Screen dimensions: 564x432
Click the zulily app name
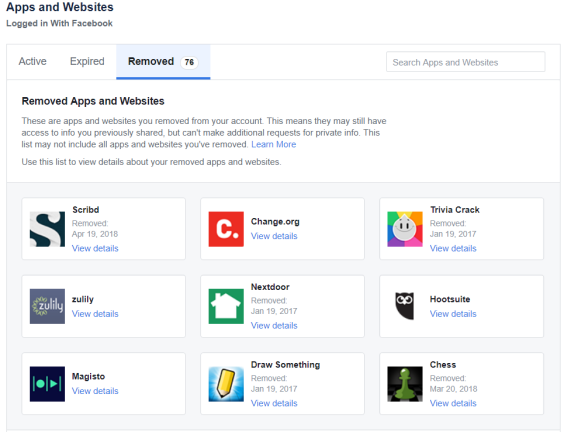click(83, 299)
